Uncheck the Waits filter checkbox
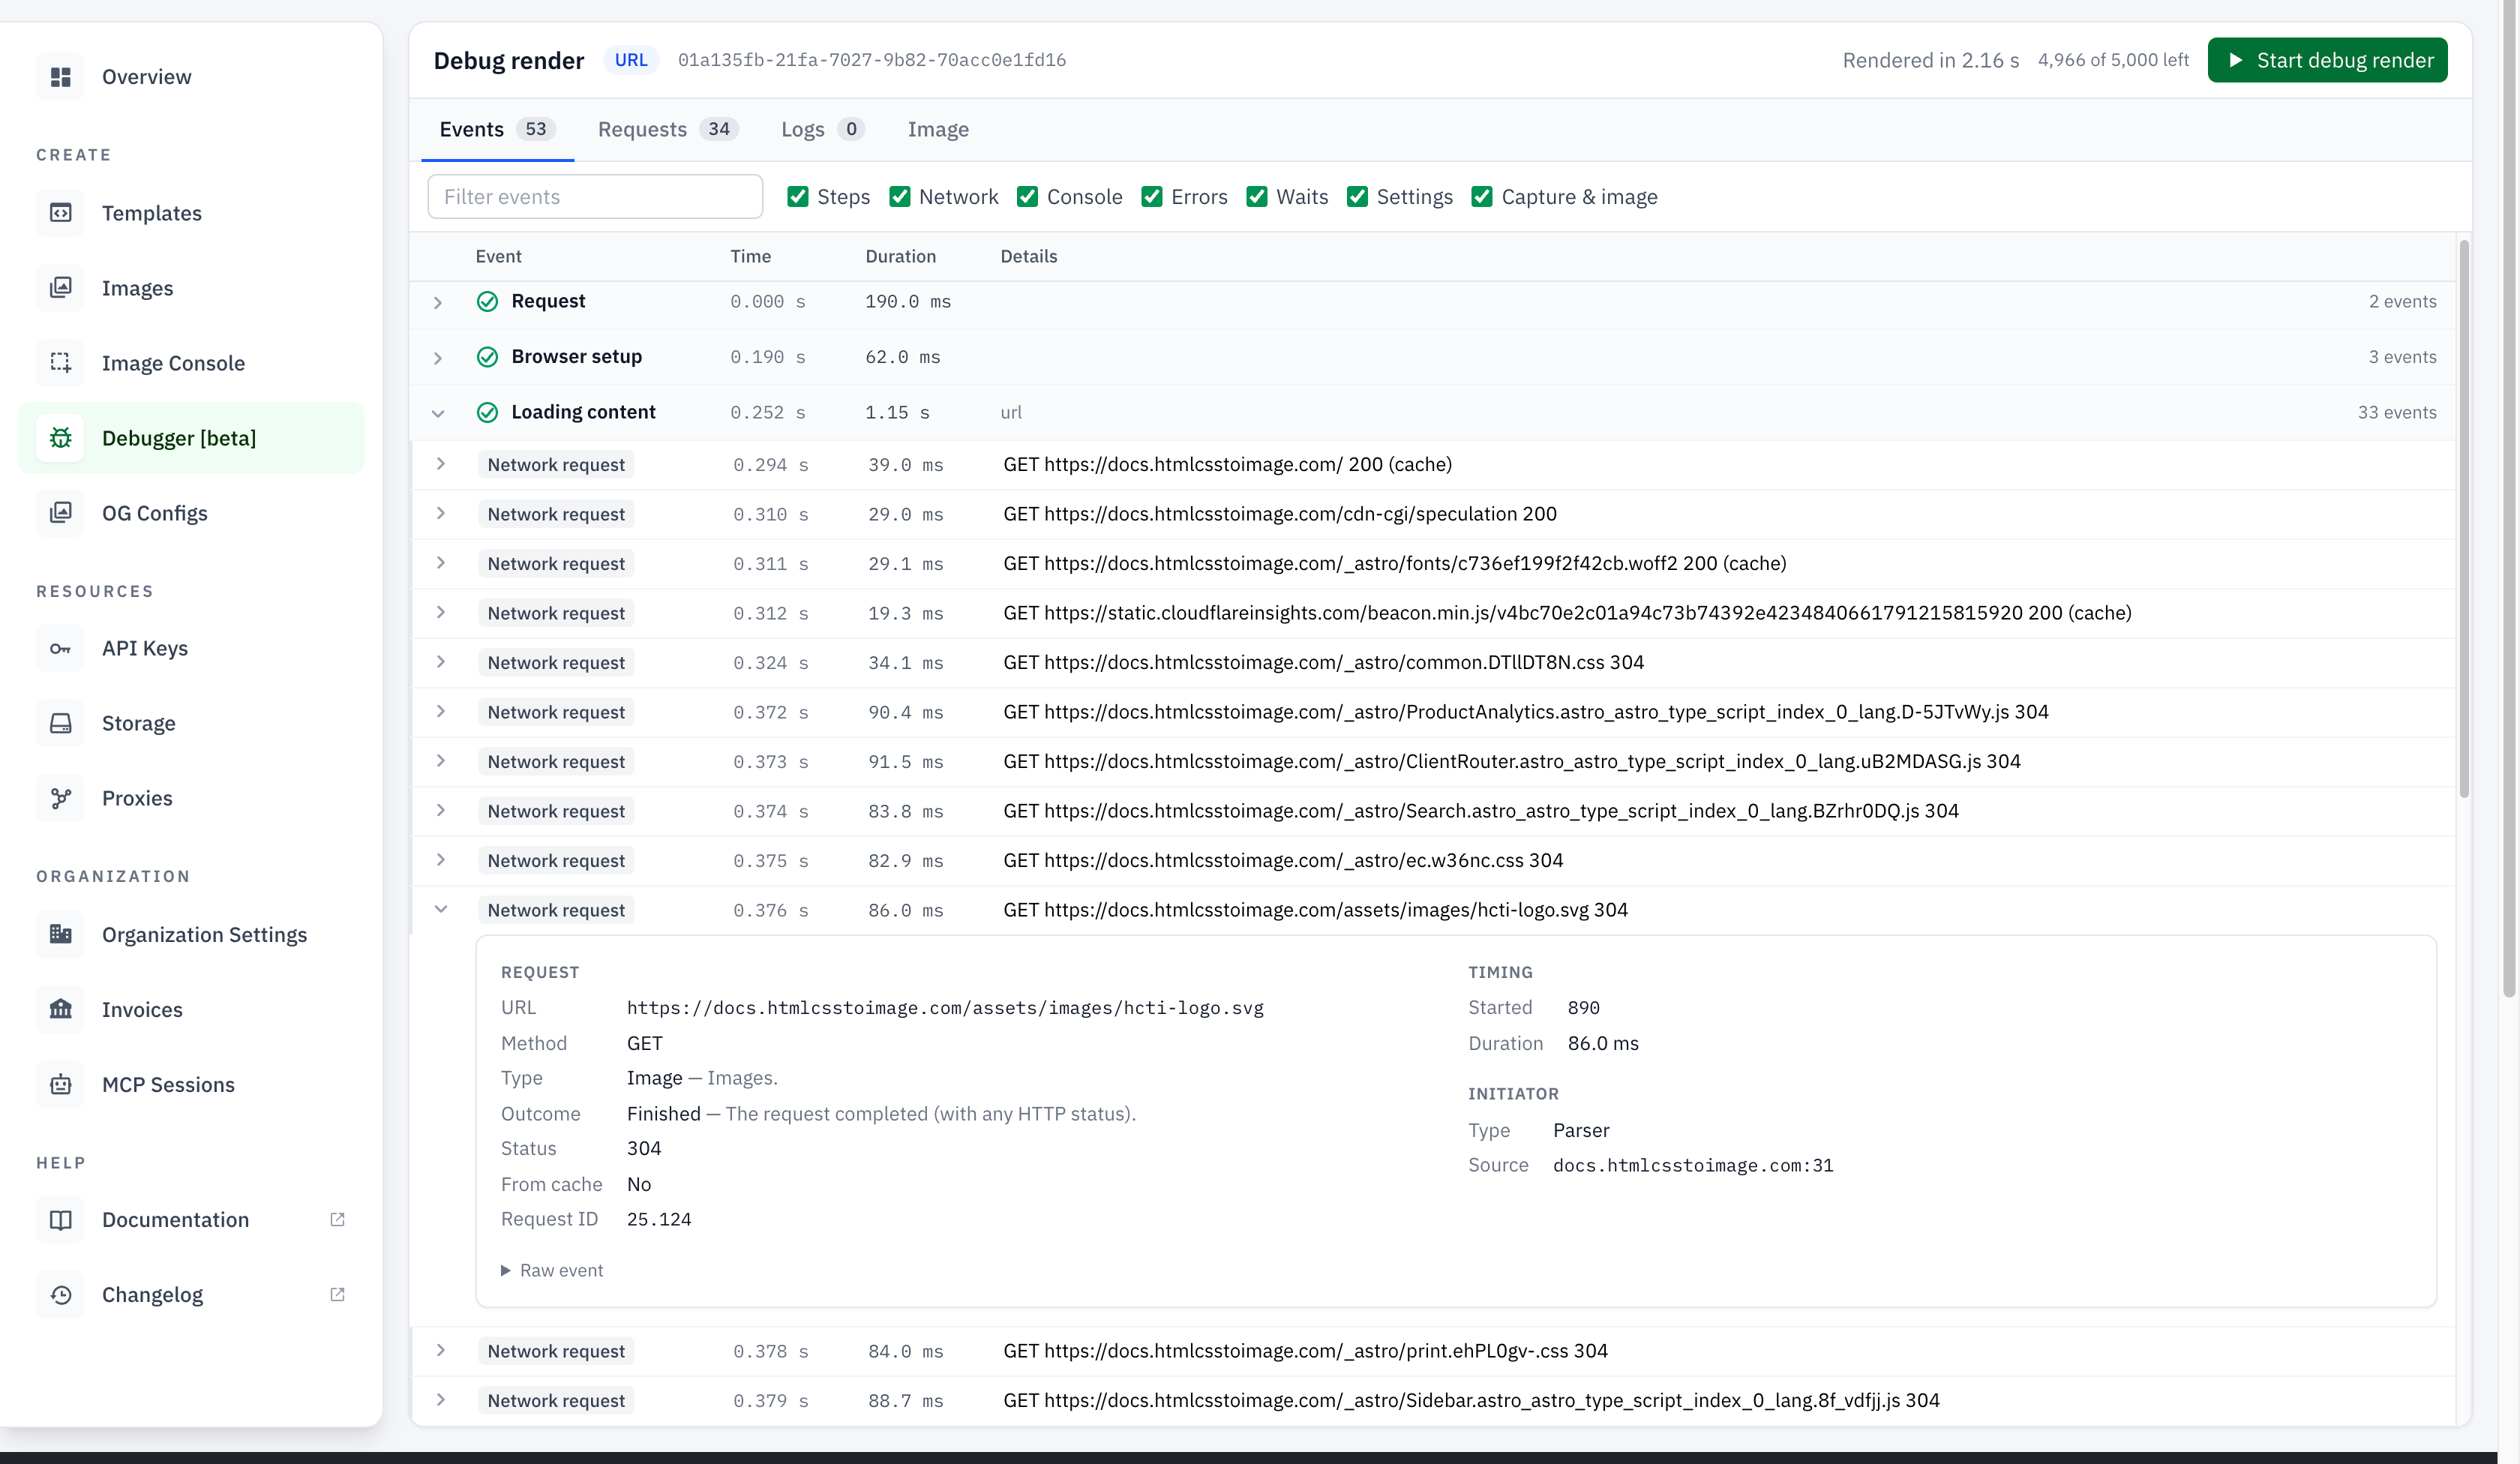 pyautogui.click(x=1257, y=197)
